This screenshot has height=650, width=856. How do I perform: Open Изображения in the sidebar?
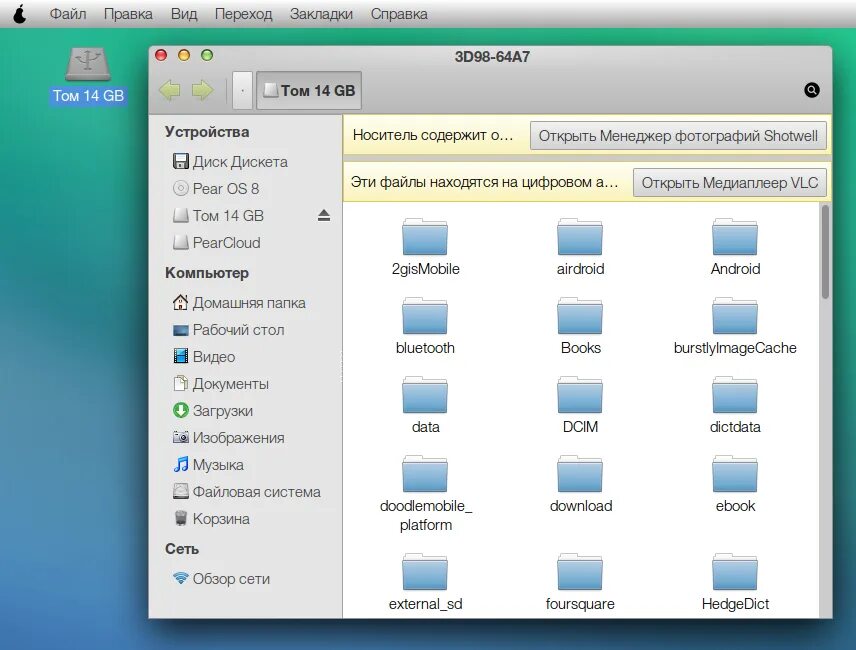click(228, 438)
